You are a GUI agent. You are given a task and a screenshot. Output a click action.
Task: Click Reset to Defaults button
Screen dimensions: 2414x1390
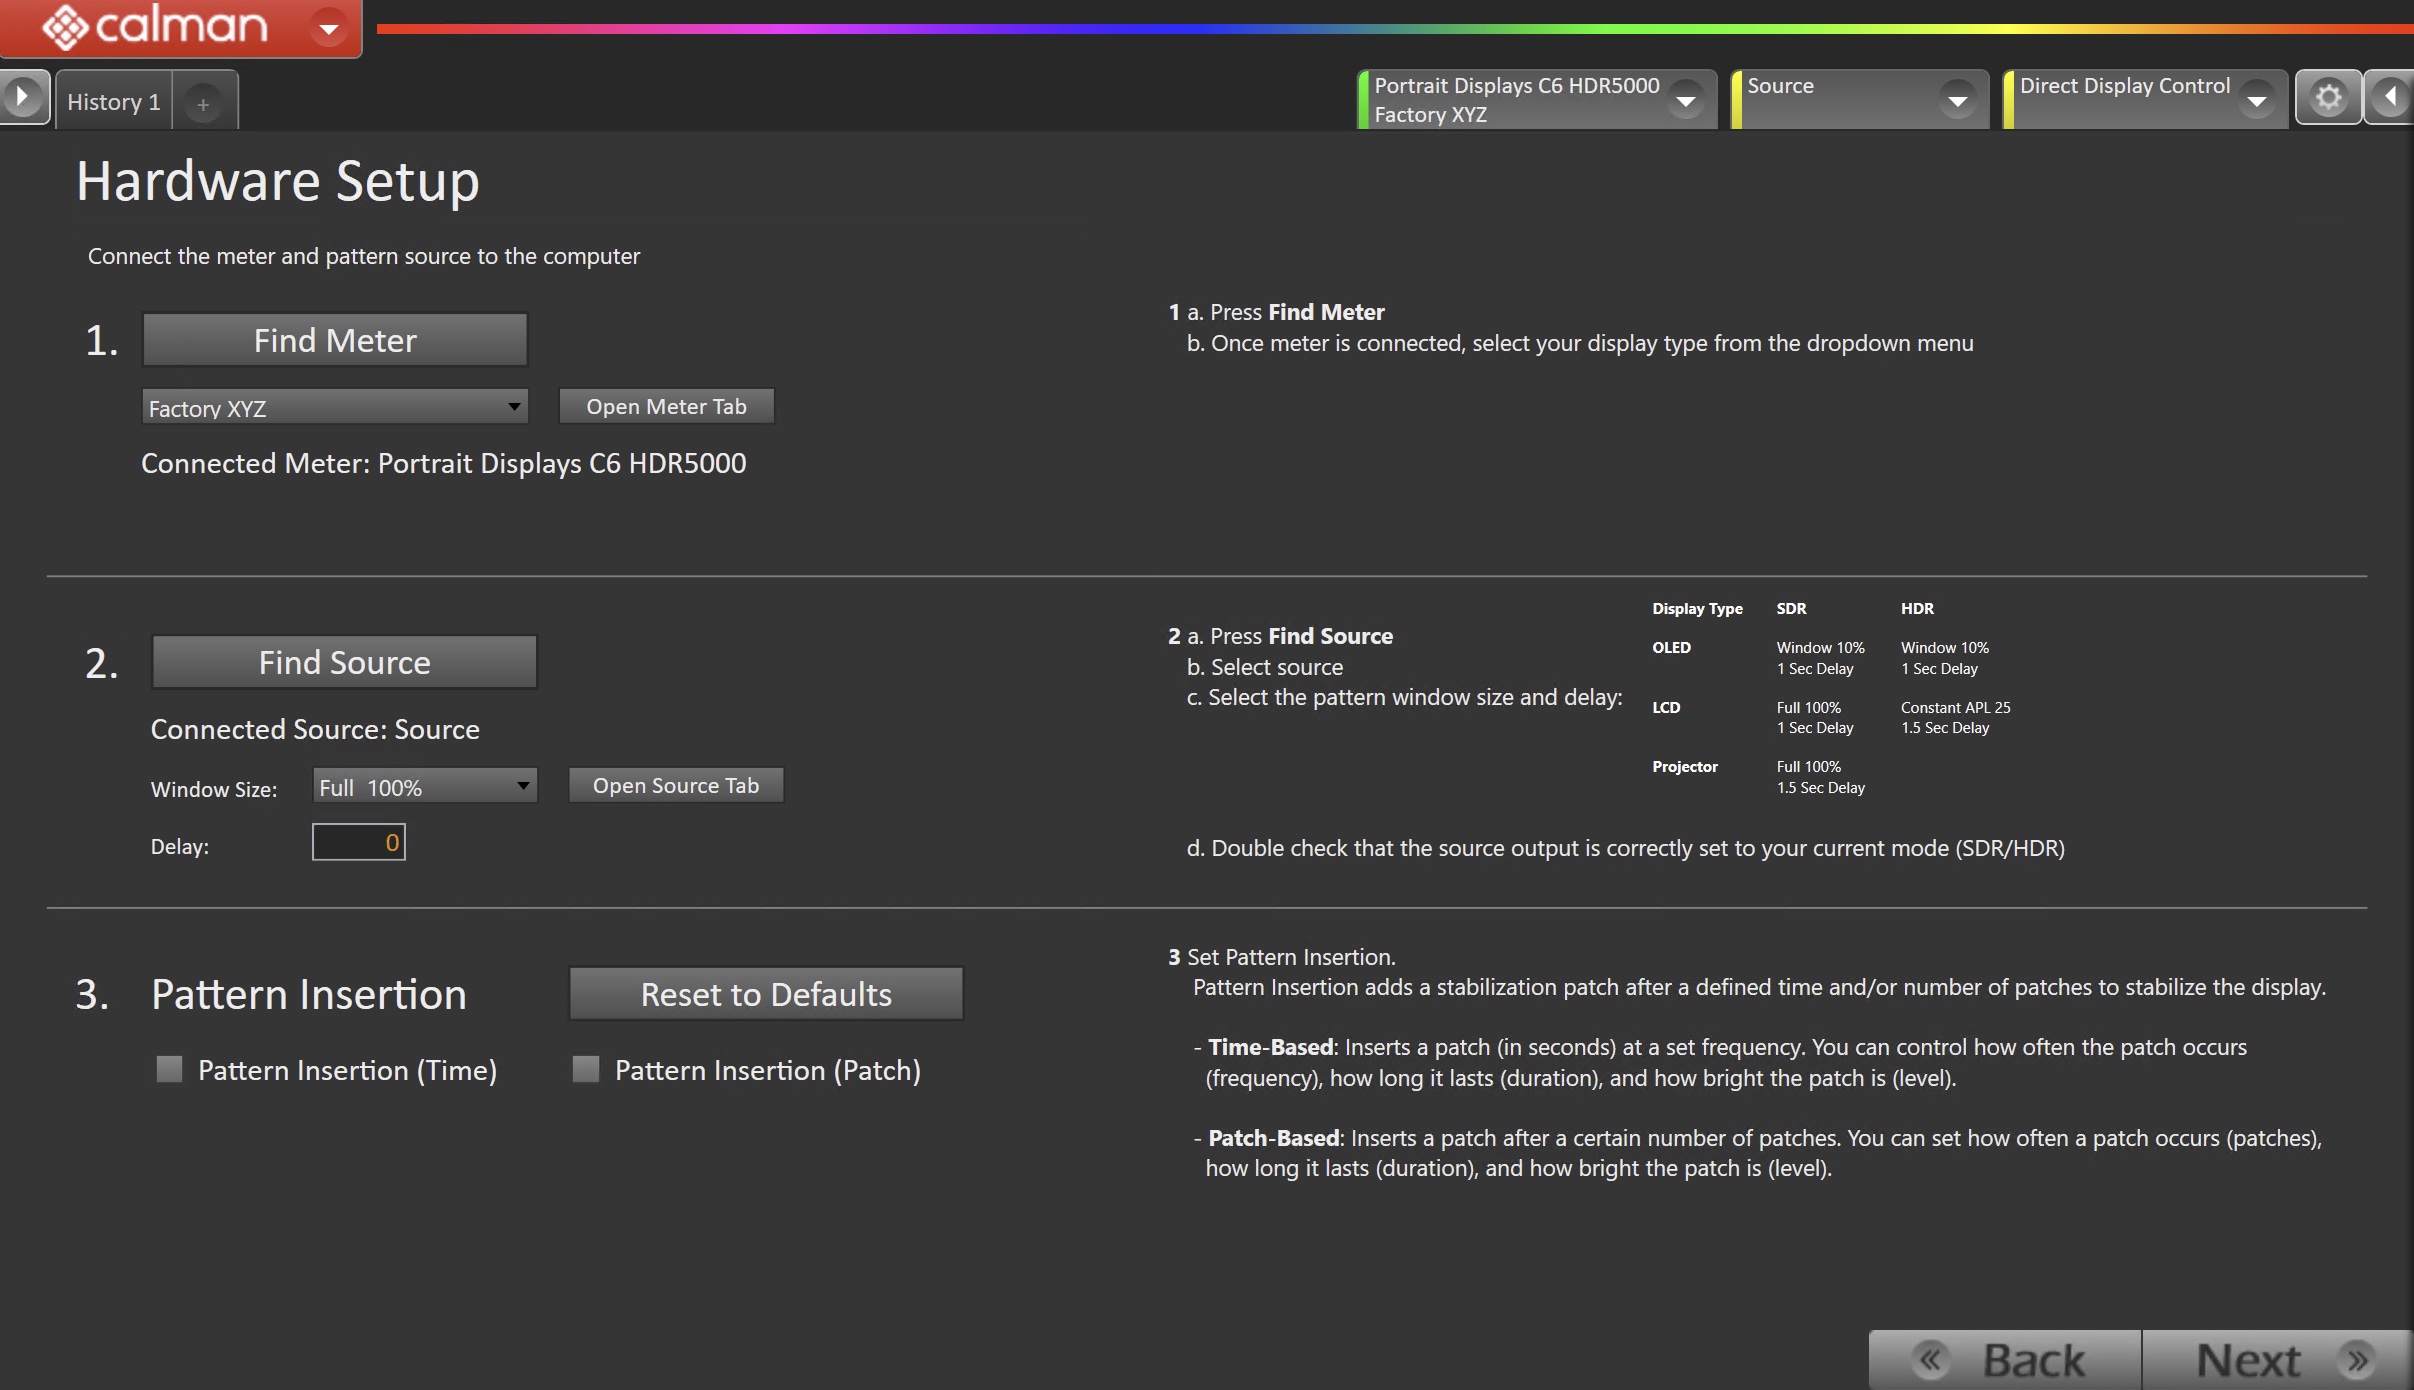[766, 994]
